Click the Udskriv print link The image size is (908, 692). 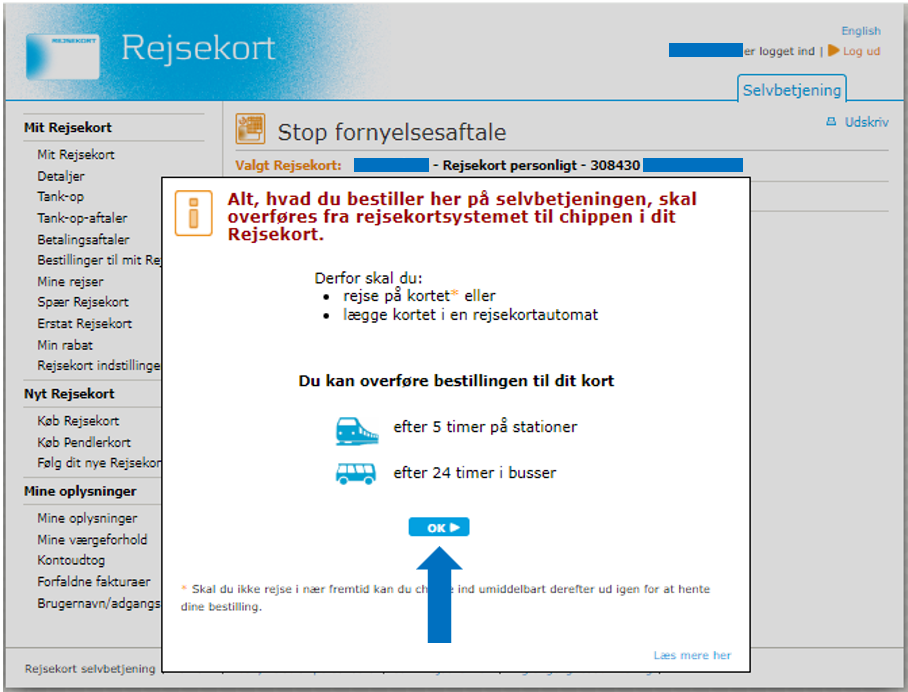[x=866, y=122]
